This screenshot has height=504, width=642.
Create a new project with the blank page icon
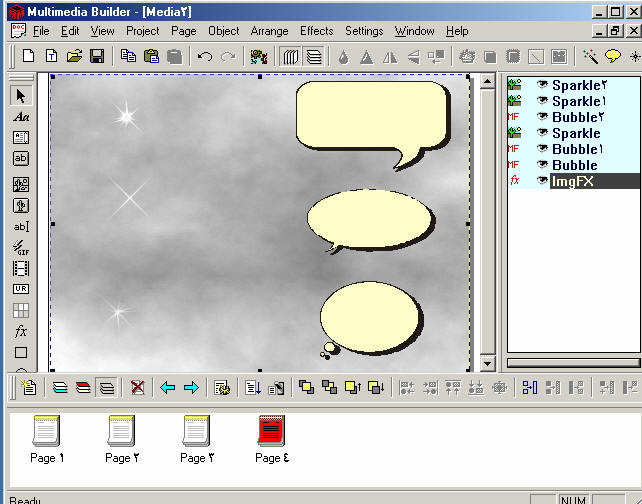[28, 56]
